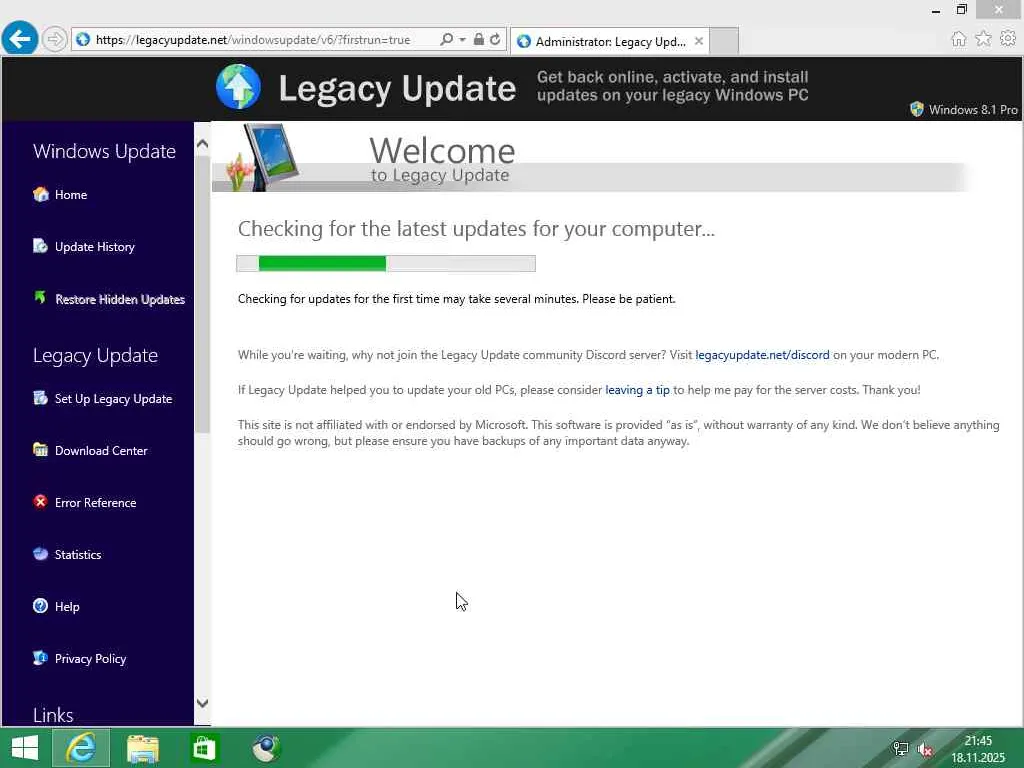Click the Download Center folder icon
The width and height of the screenshot is (1024, 768).
tap(40, 449)
